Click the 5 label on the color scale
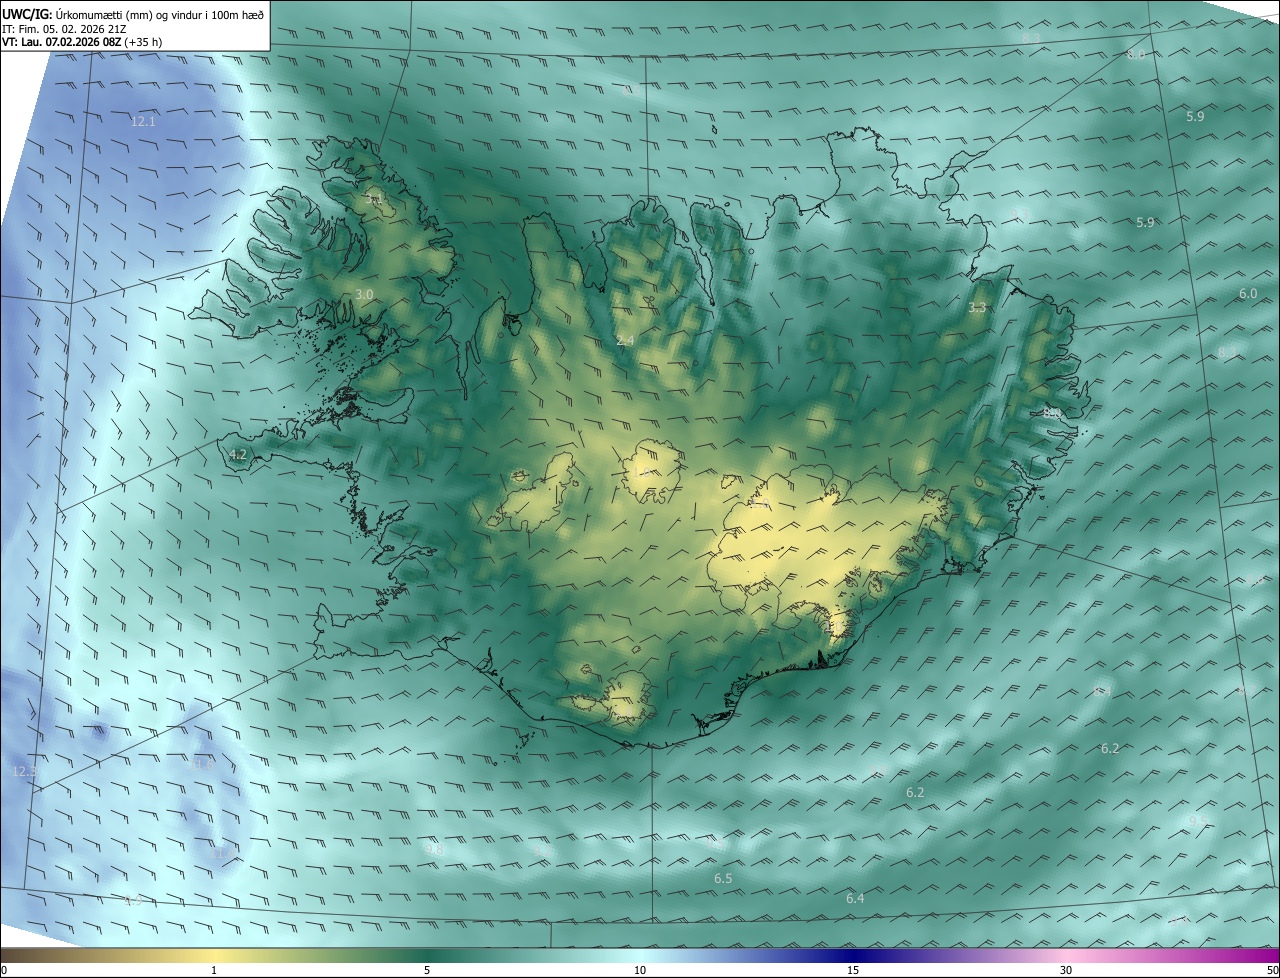Viewport: 1280px width, 978px height. tap(427, 971)
